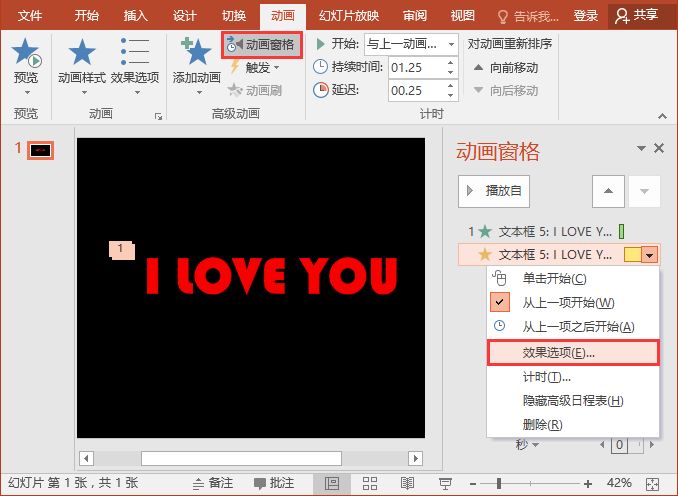The image size is (678, 496).
Task: Open the File (文件) tab
Action: [x=29, y=16]
